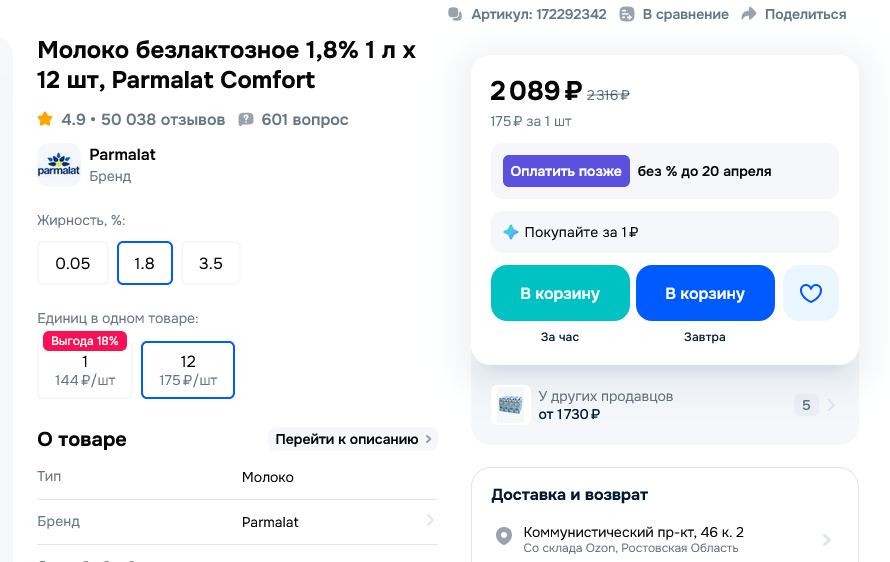The width and height of the screenshot is (890, 562).
Task: Add to cart for delivery "За час"
Action: 560,293
